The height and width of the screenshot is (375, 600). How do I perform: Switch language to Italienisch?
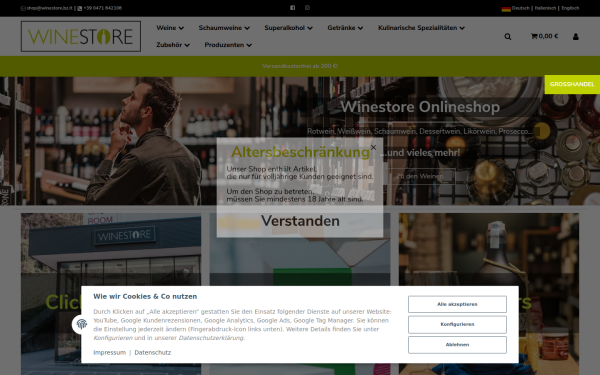[545, 8]
